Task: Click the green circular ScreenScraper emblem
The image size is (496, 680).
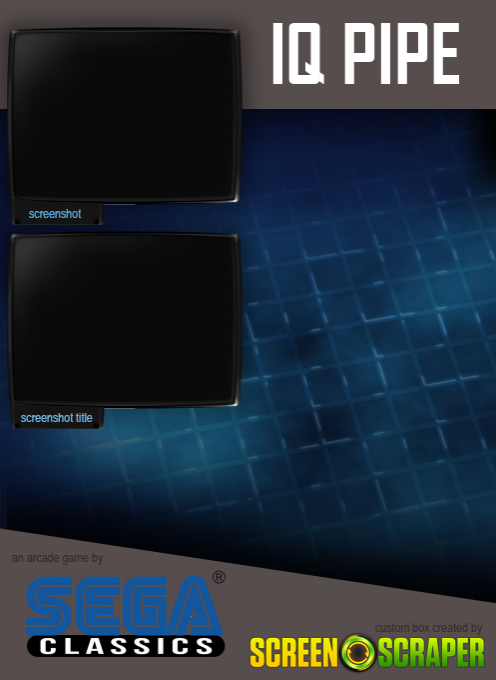Action: click(x=358, y=653)
